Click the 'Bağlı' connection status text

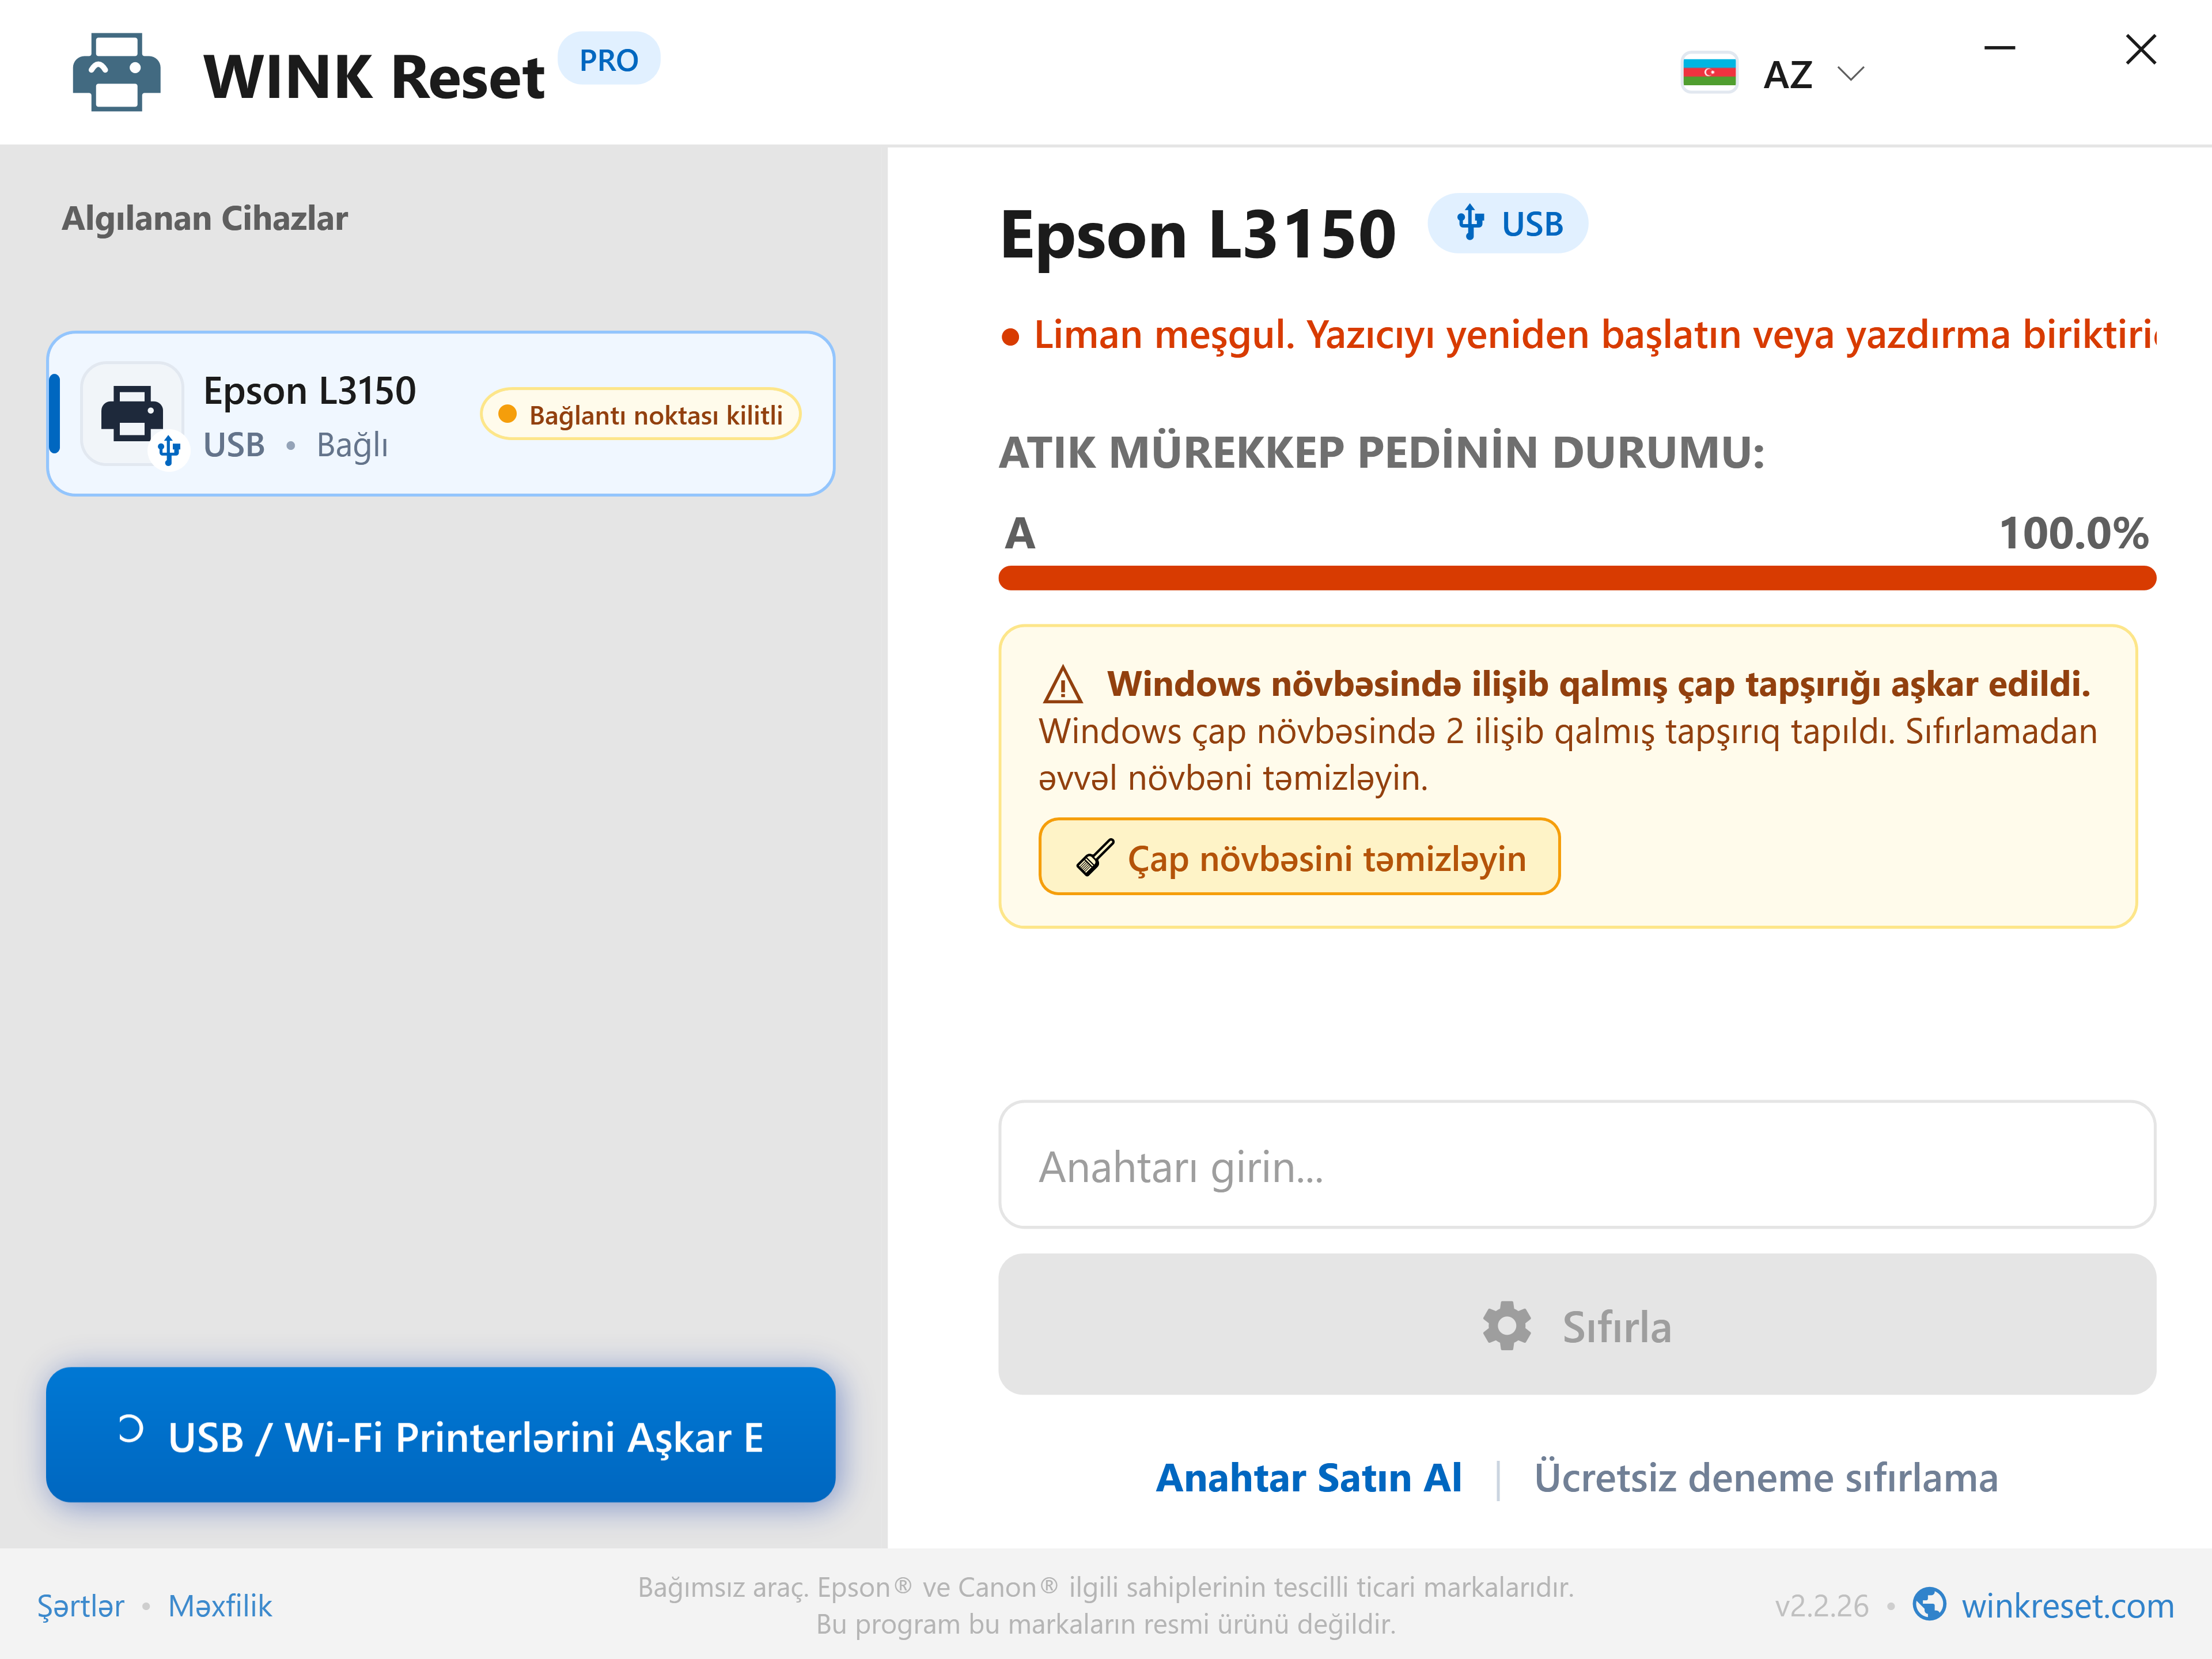point(352,445)
